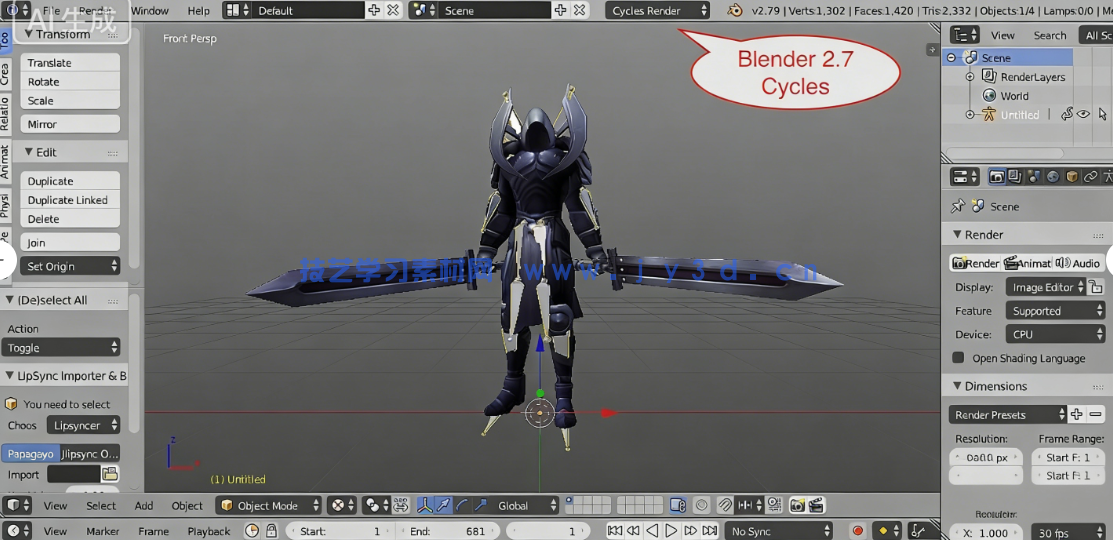Select the Object properties cube tab
The image size is (1113, 540).
point(1072,177)
